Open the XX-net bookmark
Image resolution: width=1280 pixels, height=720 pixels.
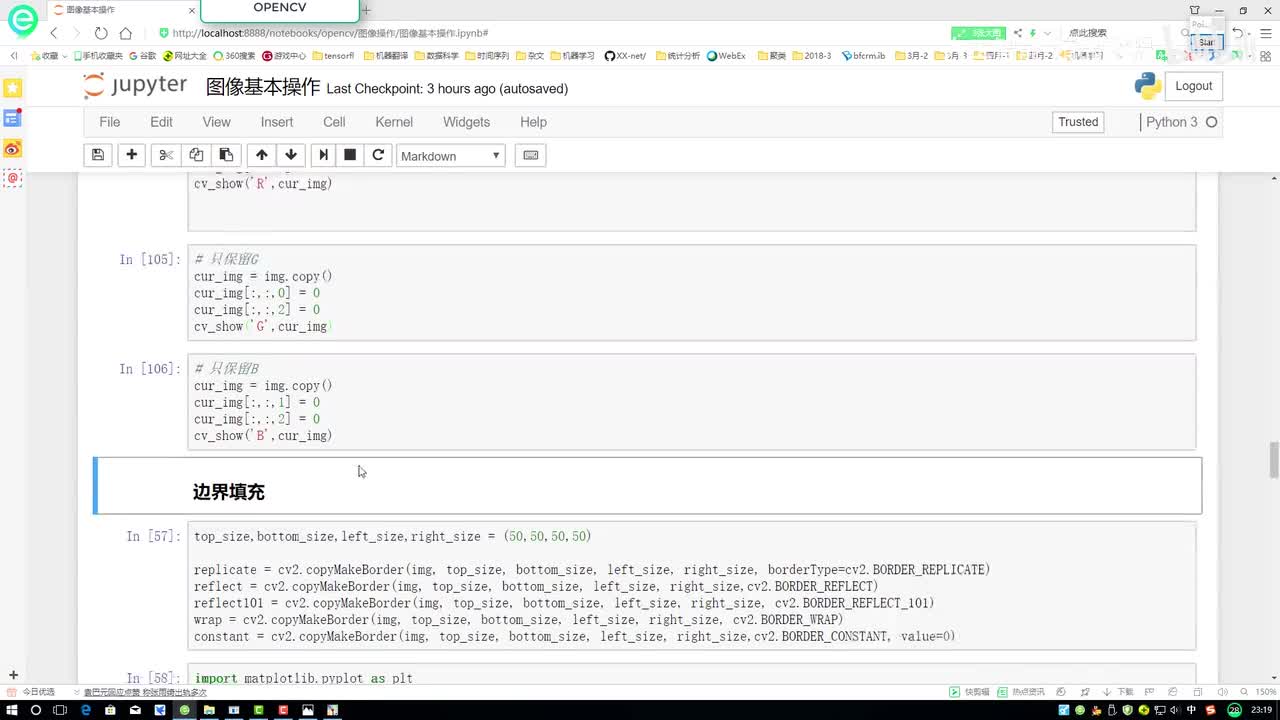(x=625, y=56)
